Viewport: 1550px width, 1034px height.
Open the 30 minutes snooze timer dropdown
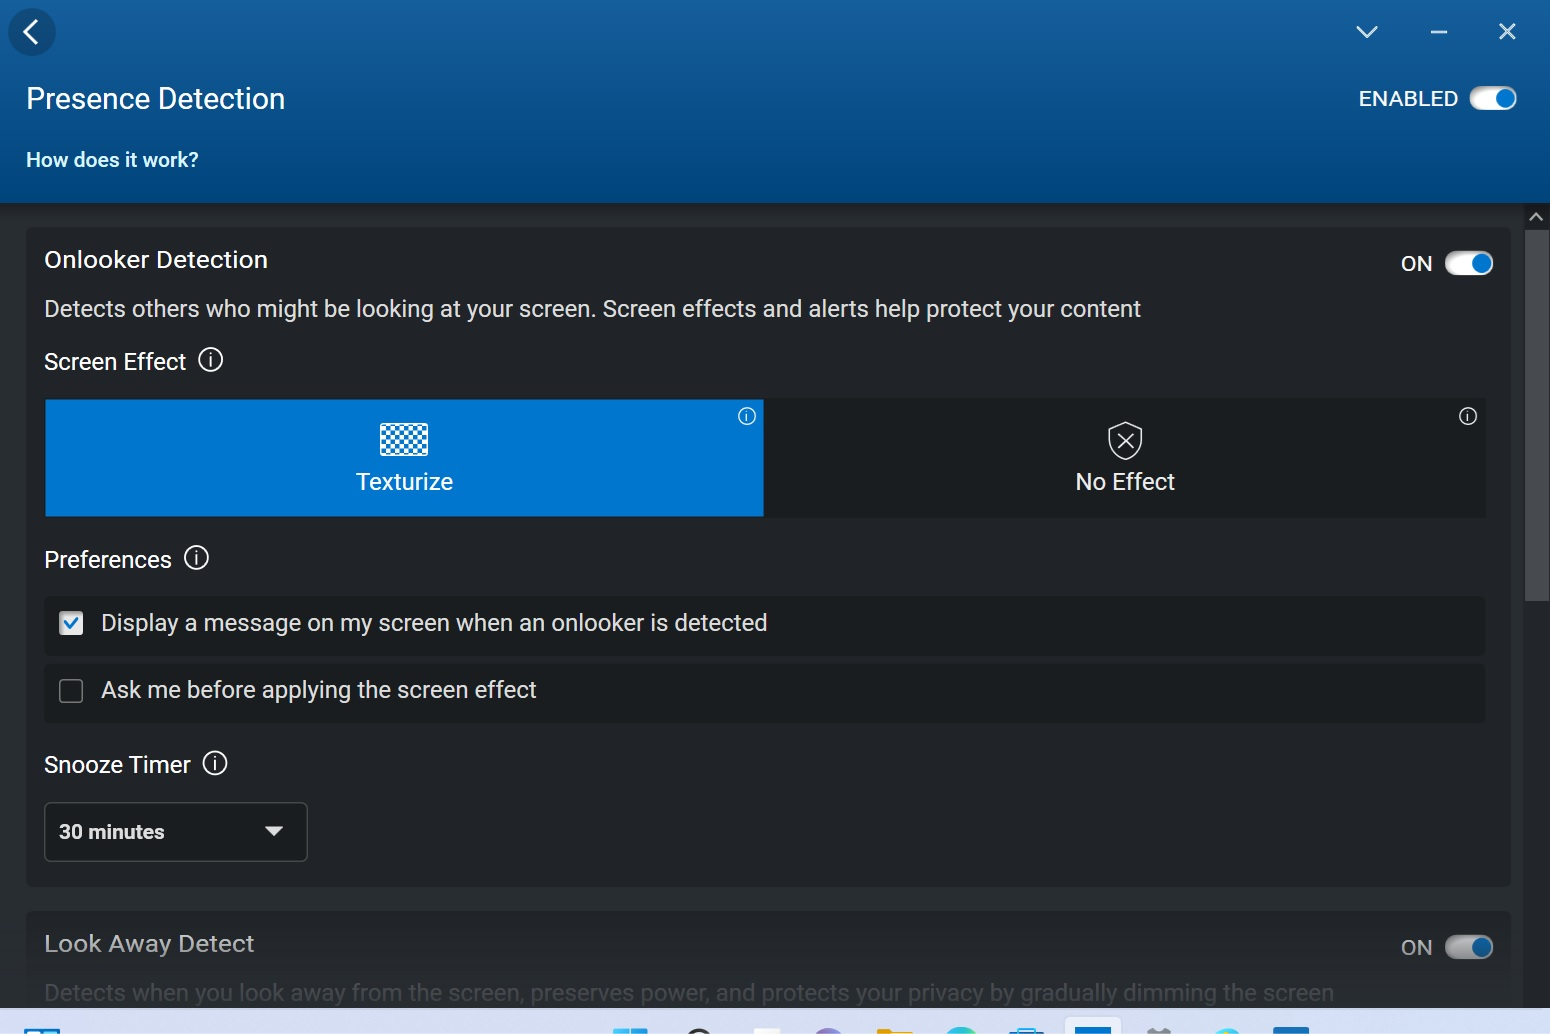point(176,832)
